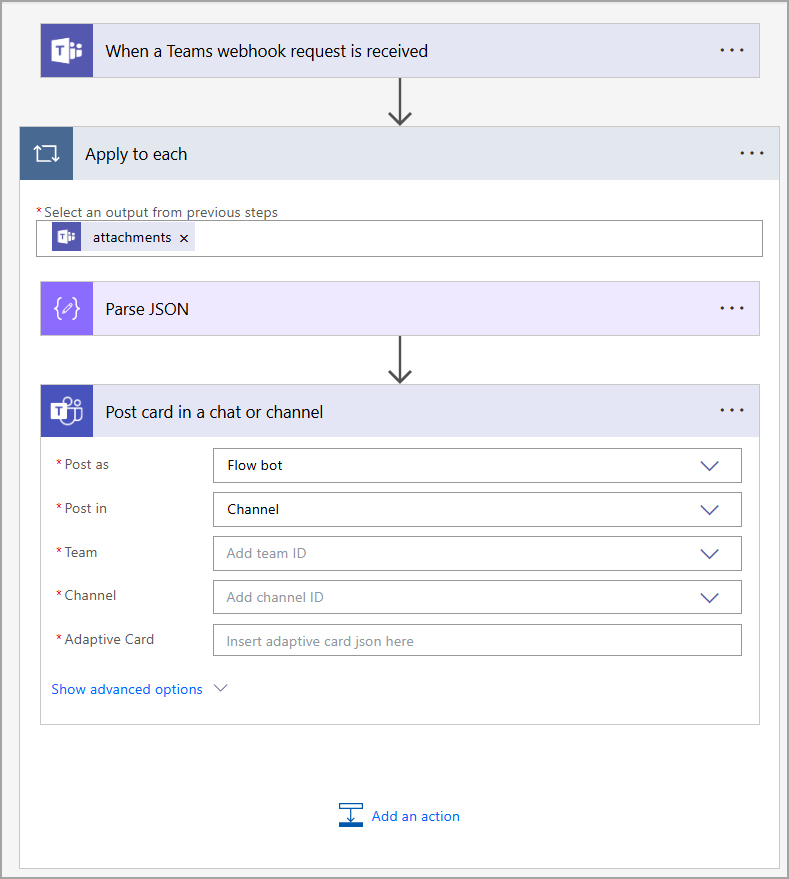Open ellipsis menu for Teams webhook trigger
This screenshot has height=879, width=789.
pyautogui.click(x=732, y=50)
